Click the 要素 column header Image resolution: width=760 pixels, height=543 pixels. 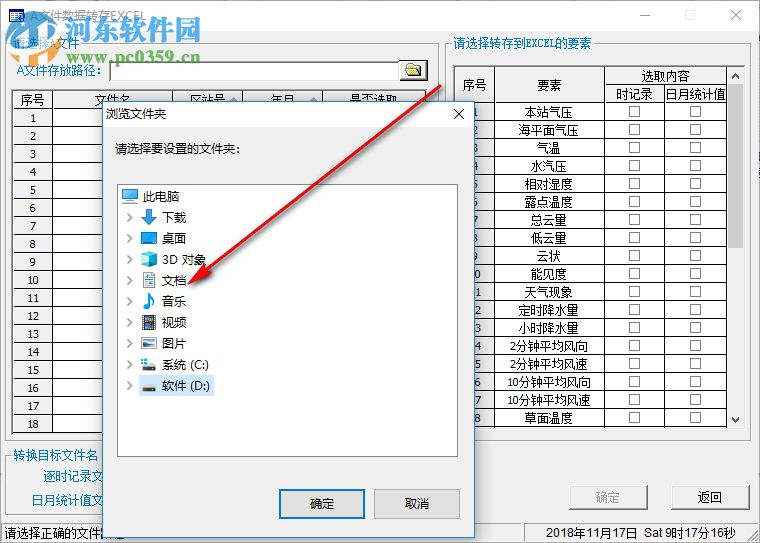549,85
